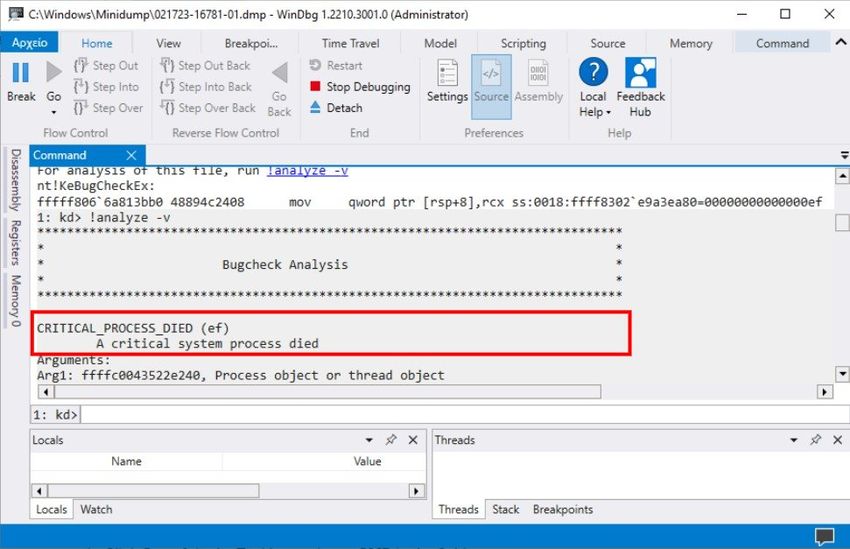The height and width of the screenshot is (549, 850).
Task: Open the Source ribbon tab
Action: 607,43
